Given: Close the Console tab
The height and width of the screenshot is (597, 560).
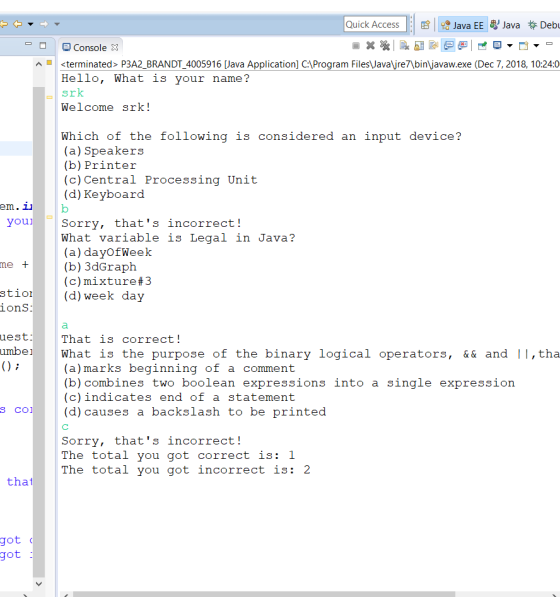Looking at the screenshot, I should point(115,48).
